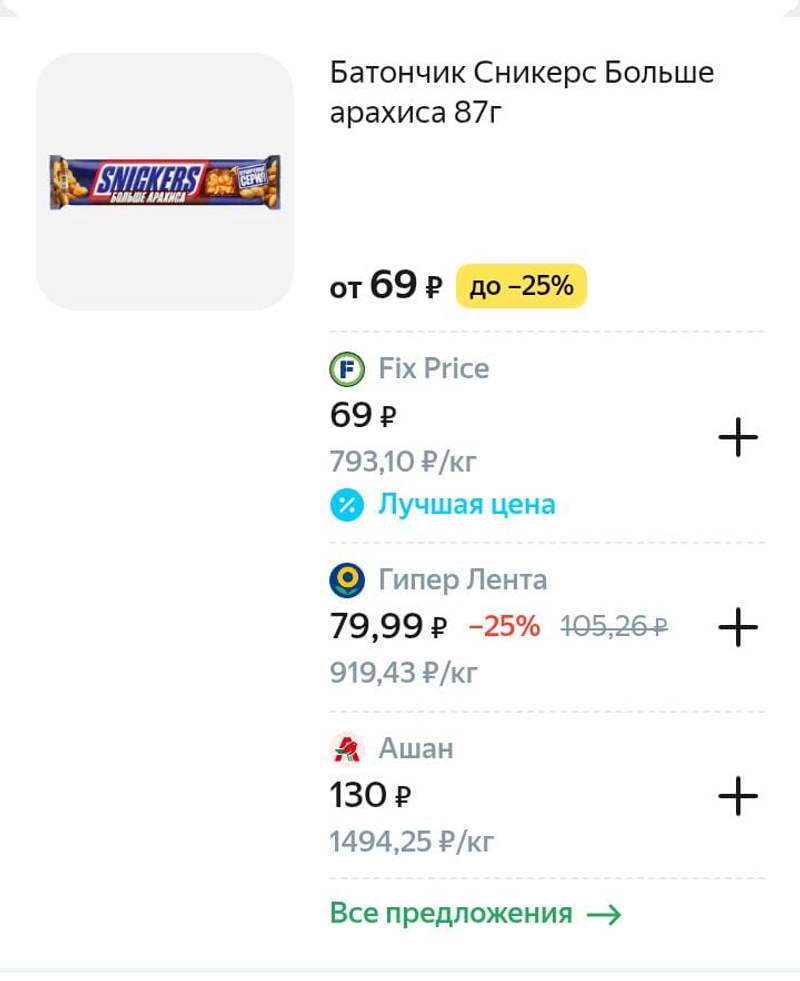The image size is (800, 981).
Task: Add the Гипер Лента offer with plus icon
Action: [738, 627]
